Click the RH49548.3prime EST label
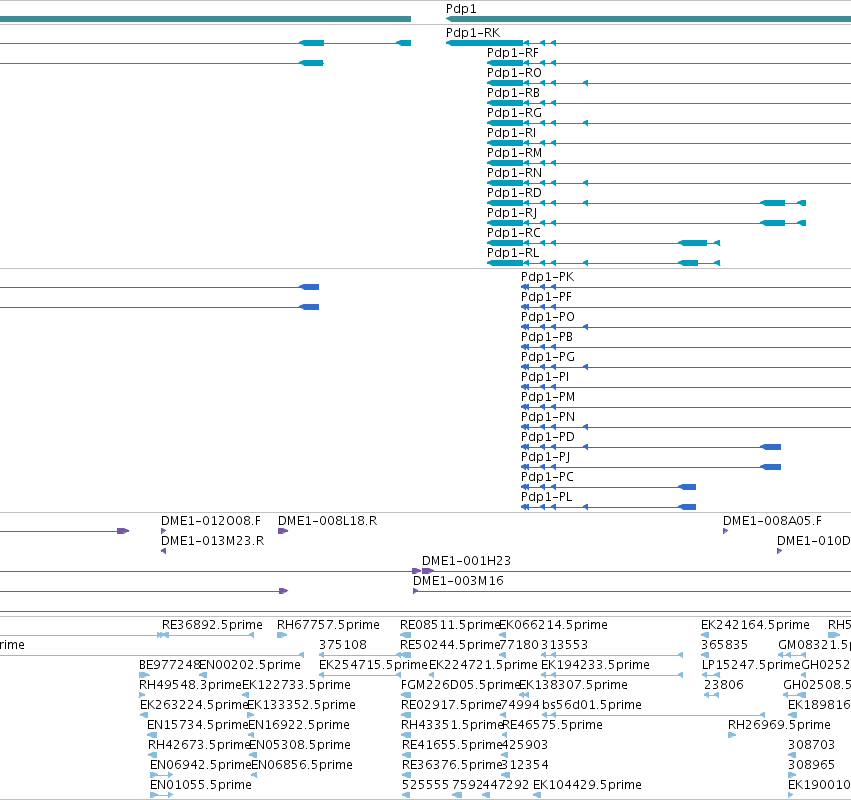The image size is (851, 800). [x=190, y=685]
